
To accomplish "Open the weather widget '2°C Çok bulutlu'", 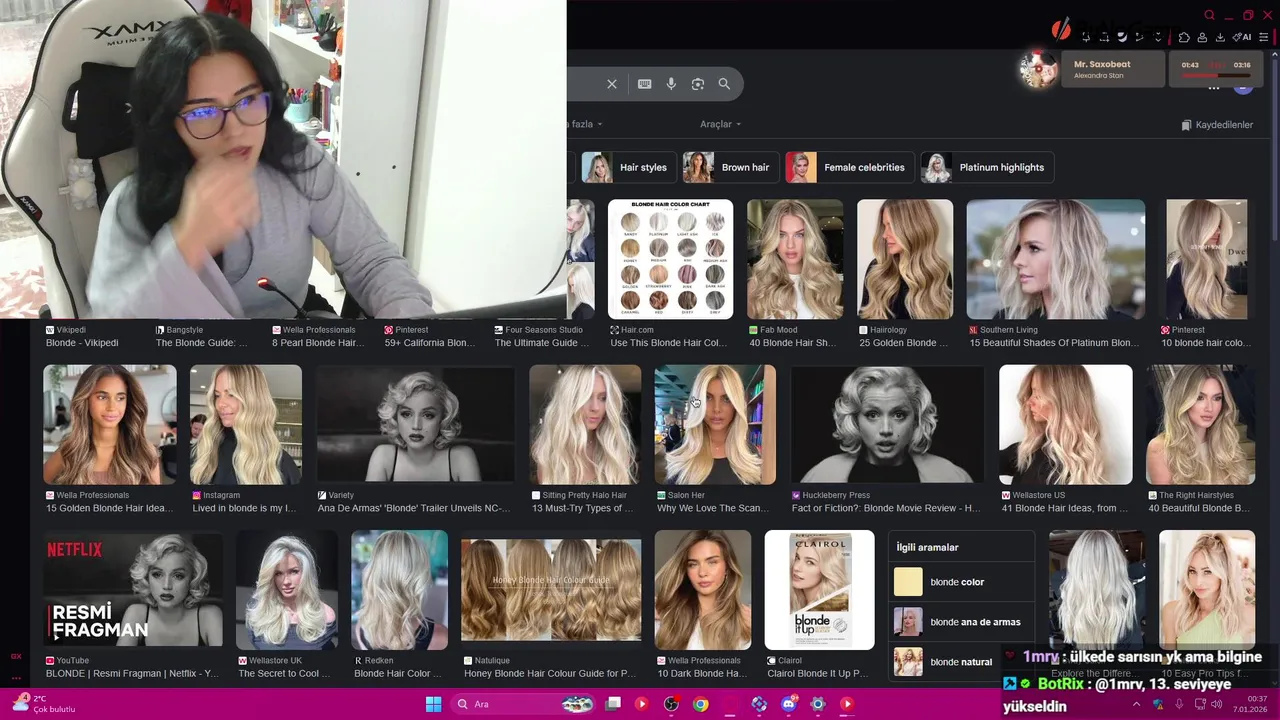I will tap(44, 704).
